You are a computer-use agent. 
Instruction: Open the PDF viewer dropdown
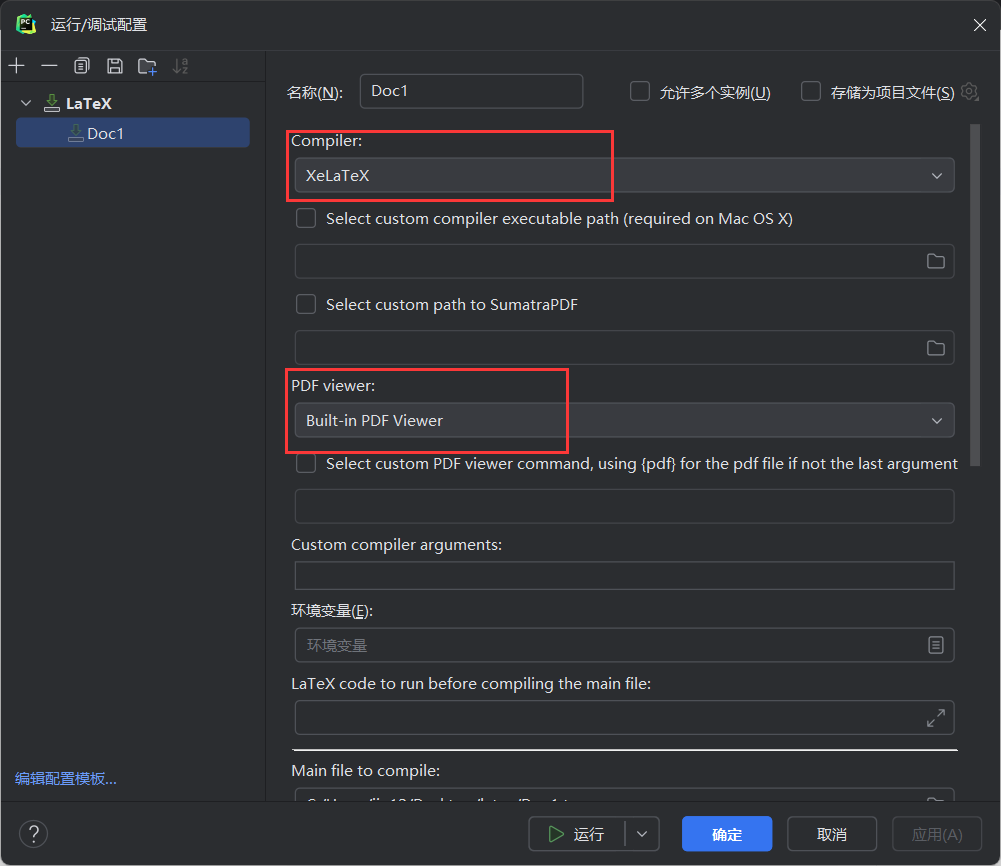tap(624, 421)
